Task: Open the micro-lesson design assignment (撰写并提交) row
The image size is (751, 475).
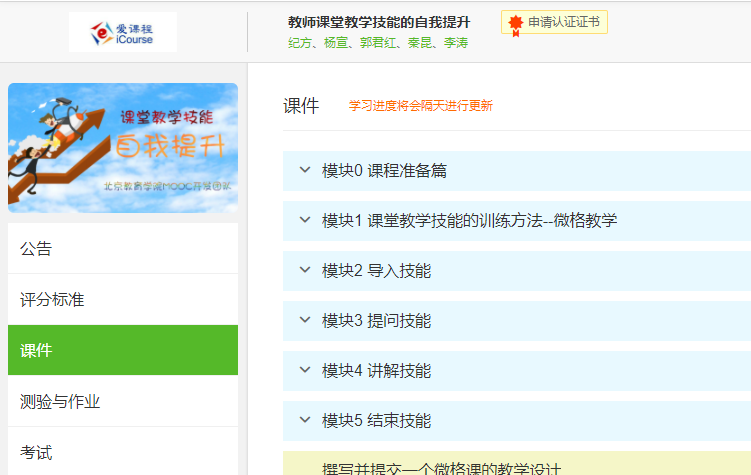Action: pos(442,468)
